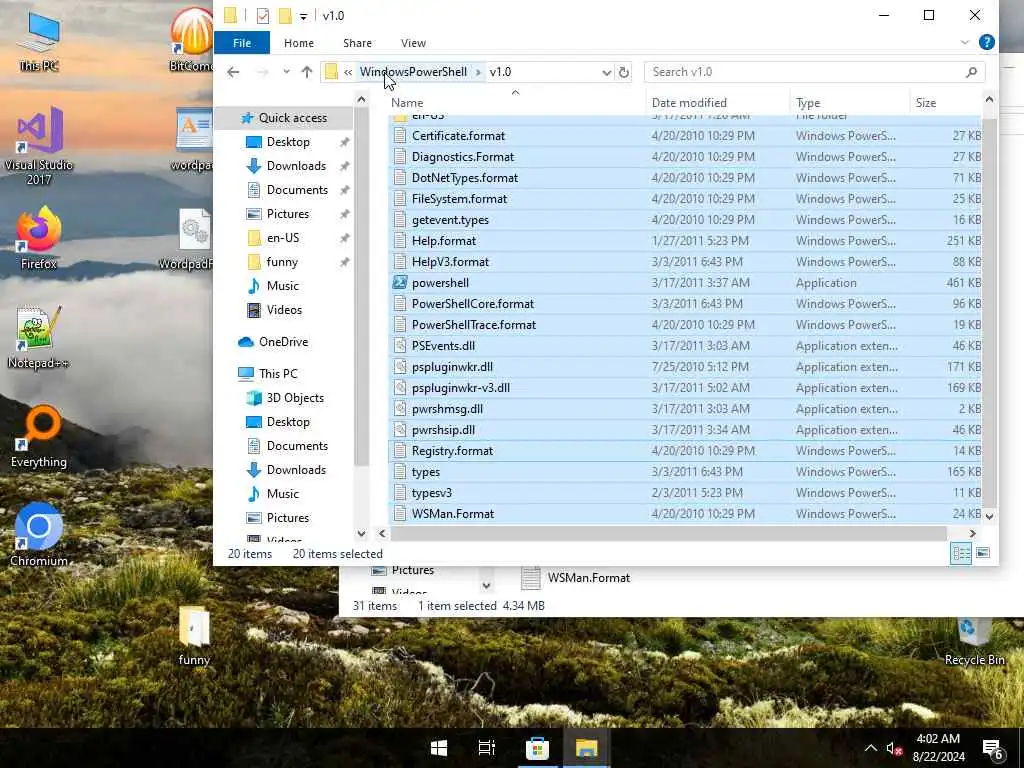Click the Back navigation arrow

233,72
